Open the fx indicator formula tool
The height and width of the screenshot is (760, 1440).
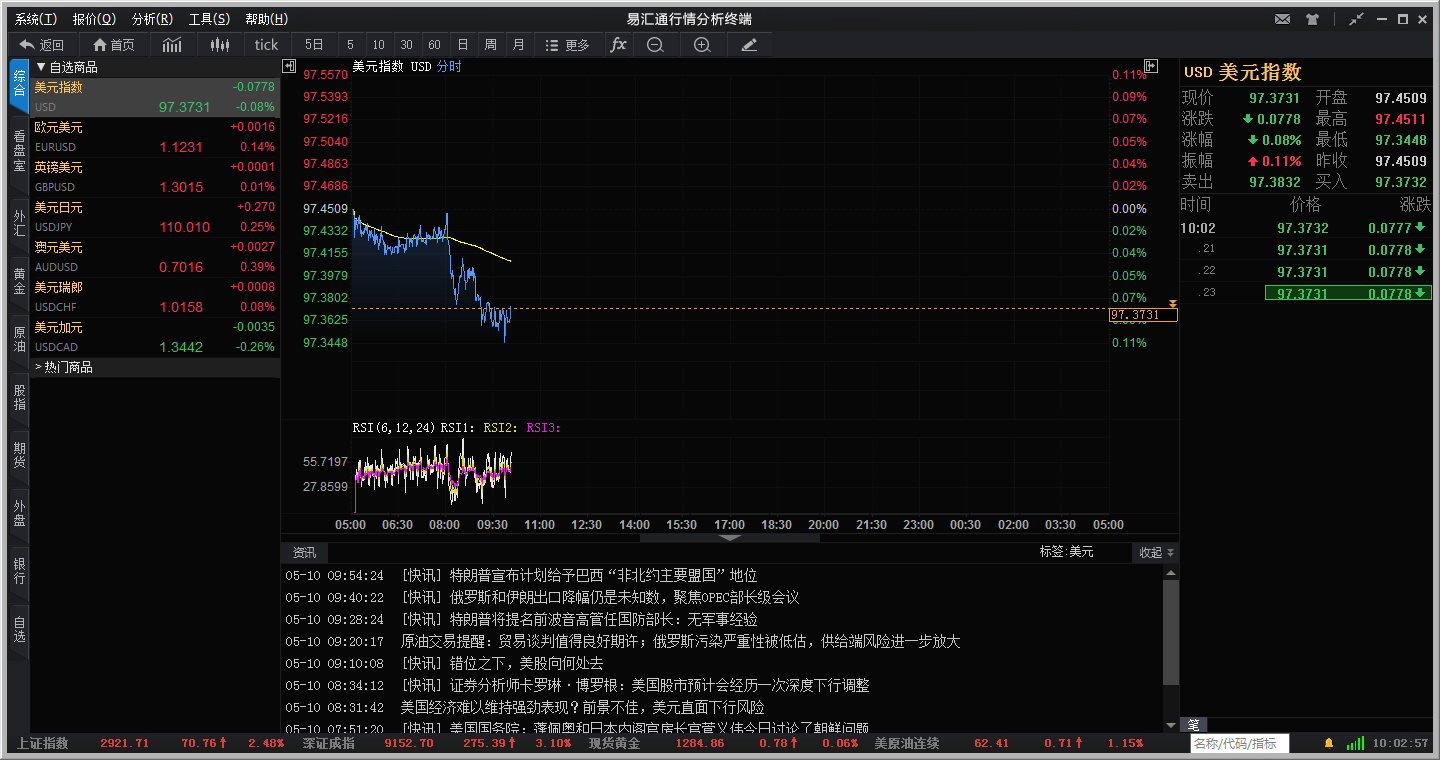618,45
